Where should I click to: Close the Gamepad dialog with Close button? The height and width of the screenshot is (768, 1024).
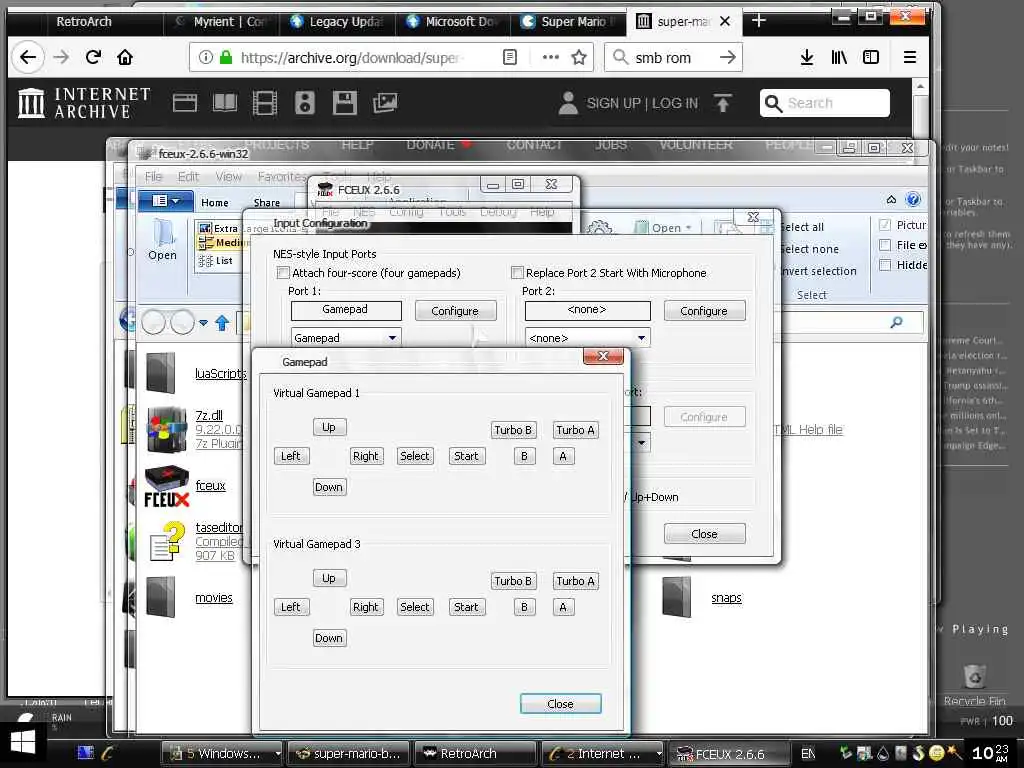(560, 703)
